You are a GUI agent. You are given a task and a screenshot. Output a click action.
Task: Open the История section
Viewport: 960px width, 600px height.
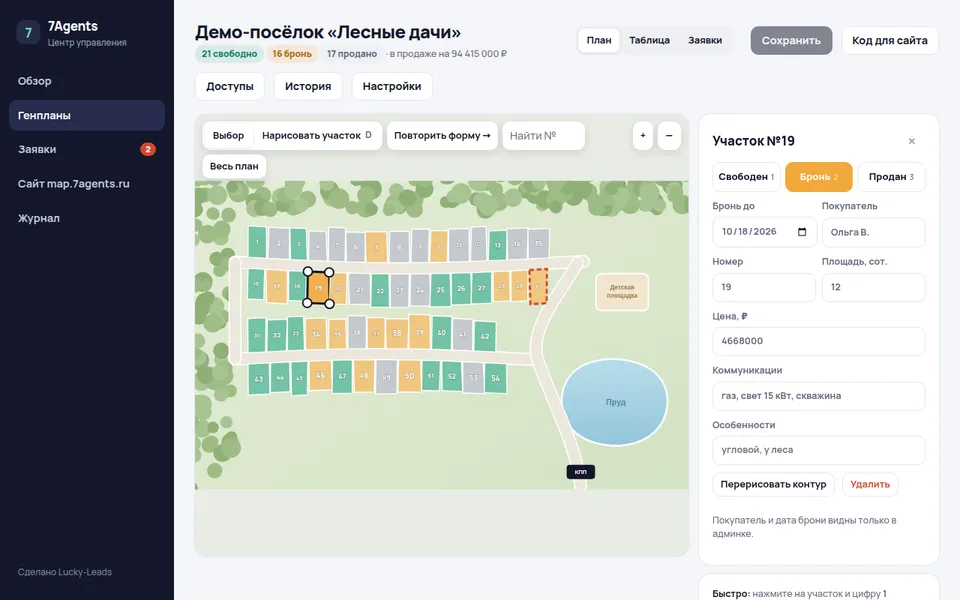click(x=308, y=86)
